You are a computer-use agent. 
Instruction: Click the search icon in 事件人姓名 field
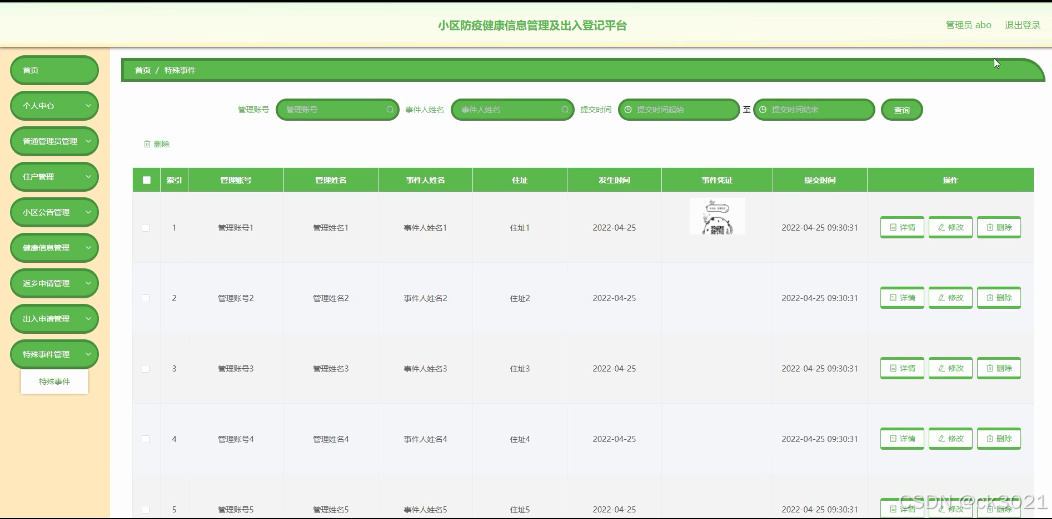coord(566,109)
